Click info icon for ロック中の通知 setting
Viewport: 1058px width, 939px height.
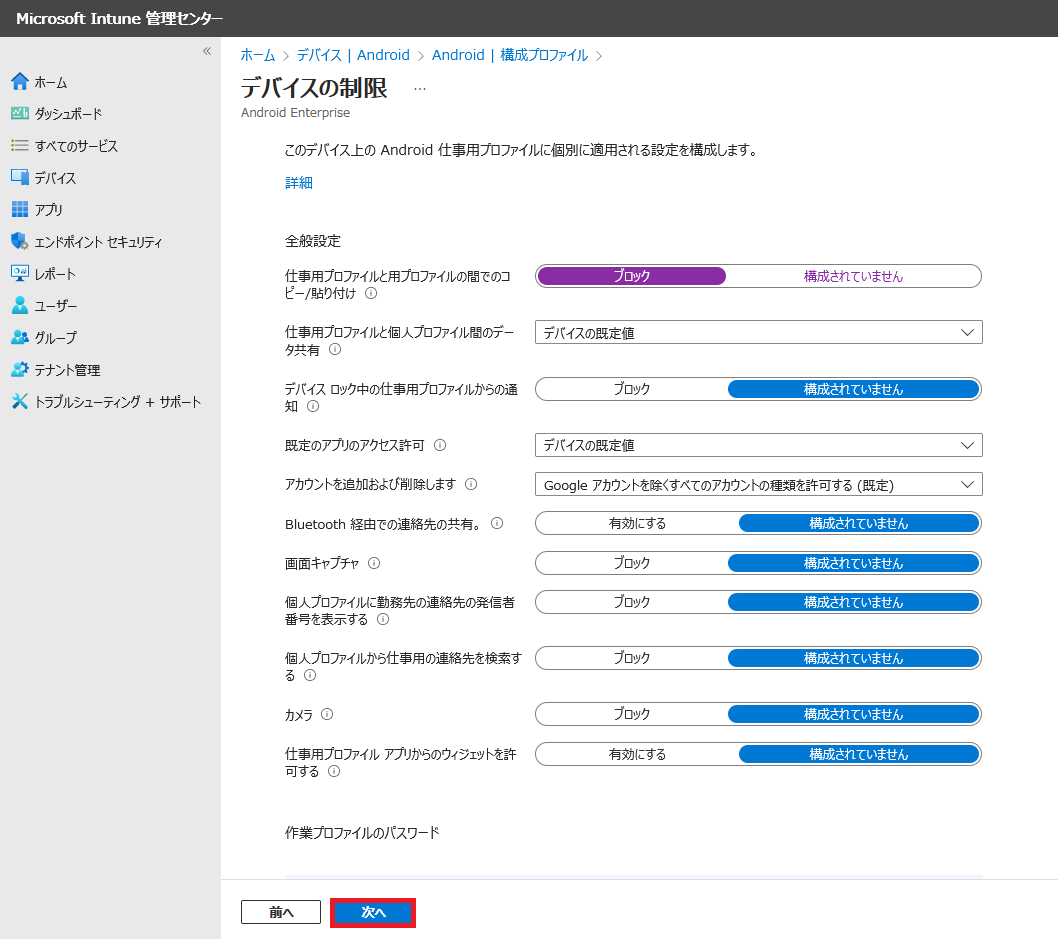point(313,406)
